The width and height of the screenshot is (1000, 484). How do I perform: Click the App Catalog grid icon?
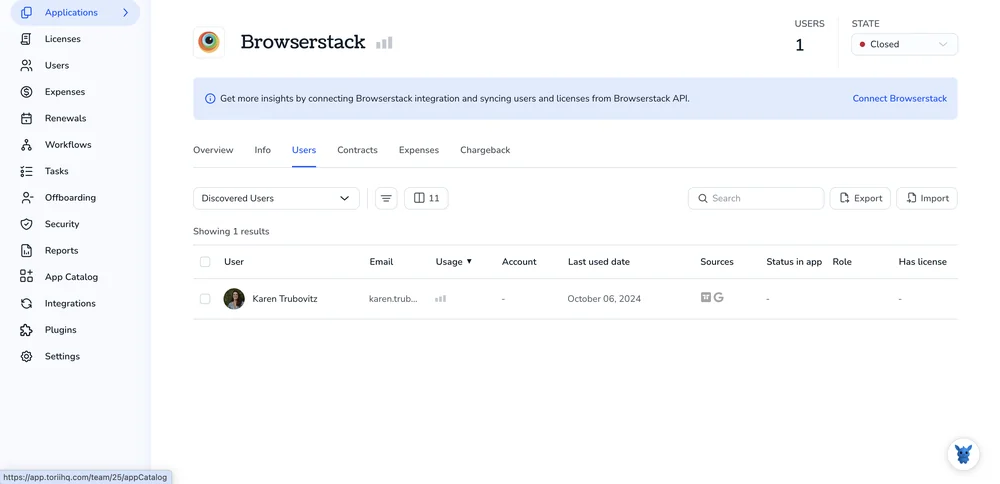[x=26, y=277]
